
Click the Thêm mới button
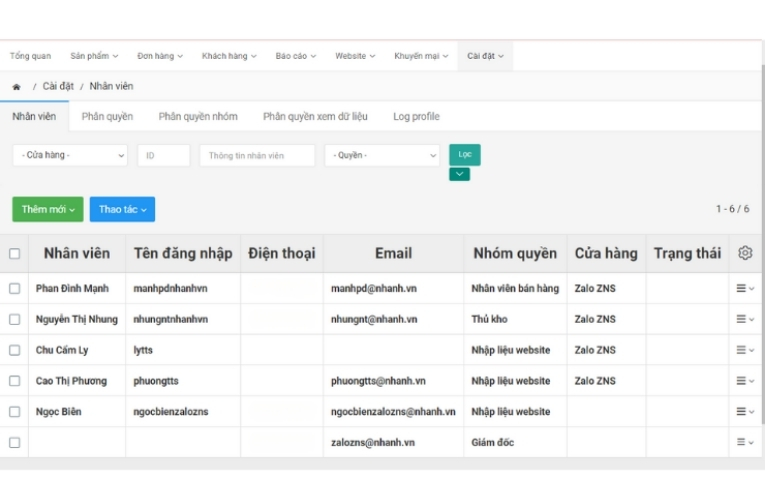(x=47, y=210)
